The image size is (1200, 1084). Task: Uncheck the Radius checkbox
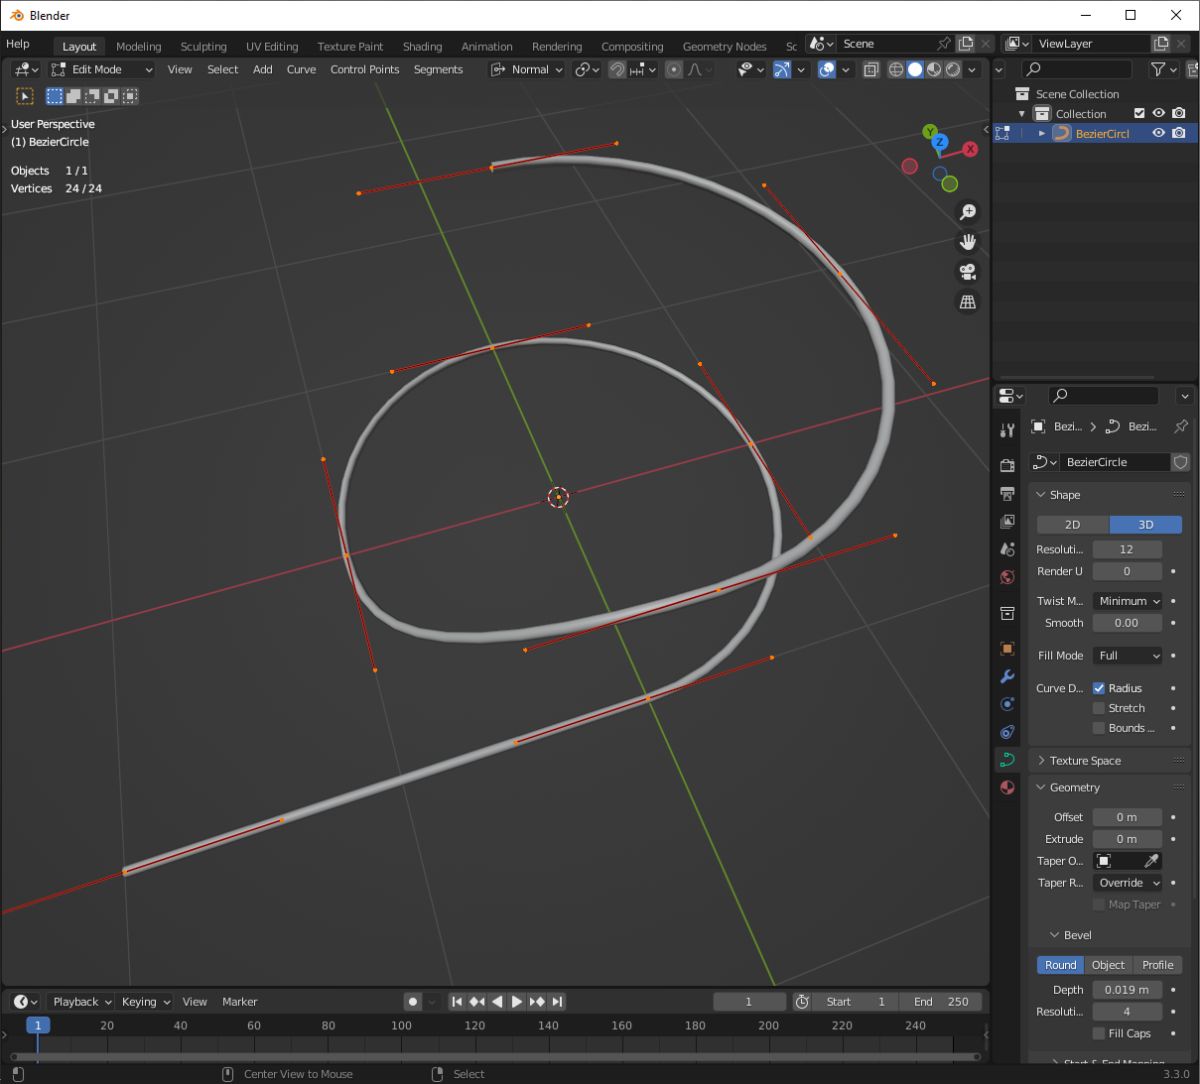pyautogui.click(x=1099, y=688)
